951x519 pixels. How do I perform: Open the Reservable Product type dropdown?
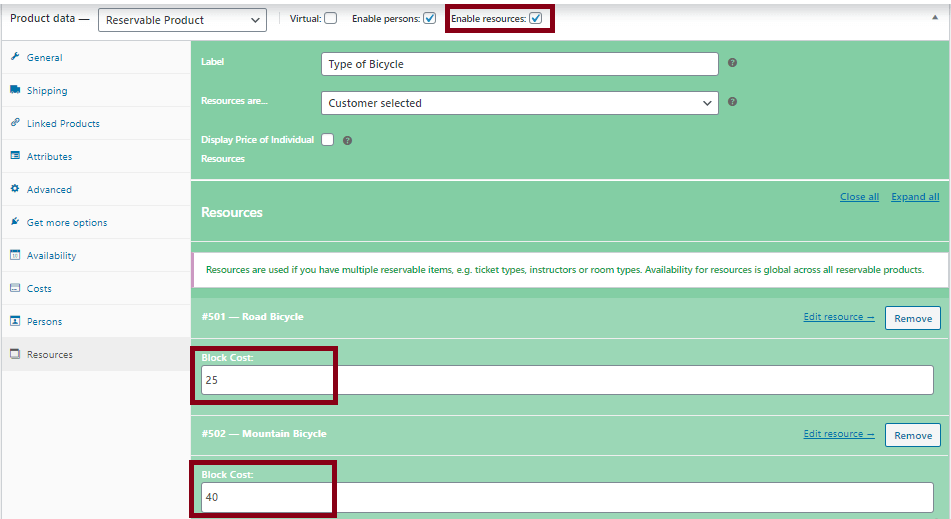tap(182, 20)
